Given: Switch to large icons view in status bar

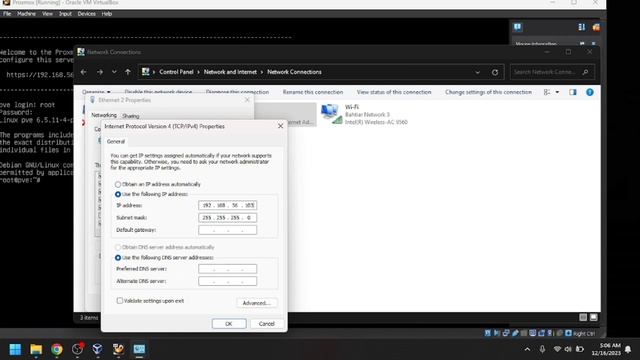Looking at the screenshot, I should 593,317.
